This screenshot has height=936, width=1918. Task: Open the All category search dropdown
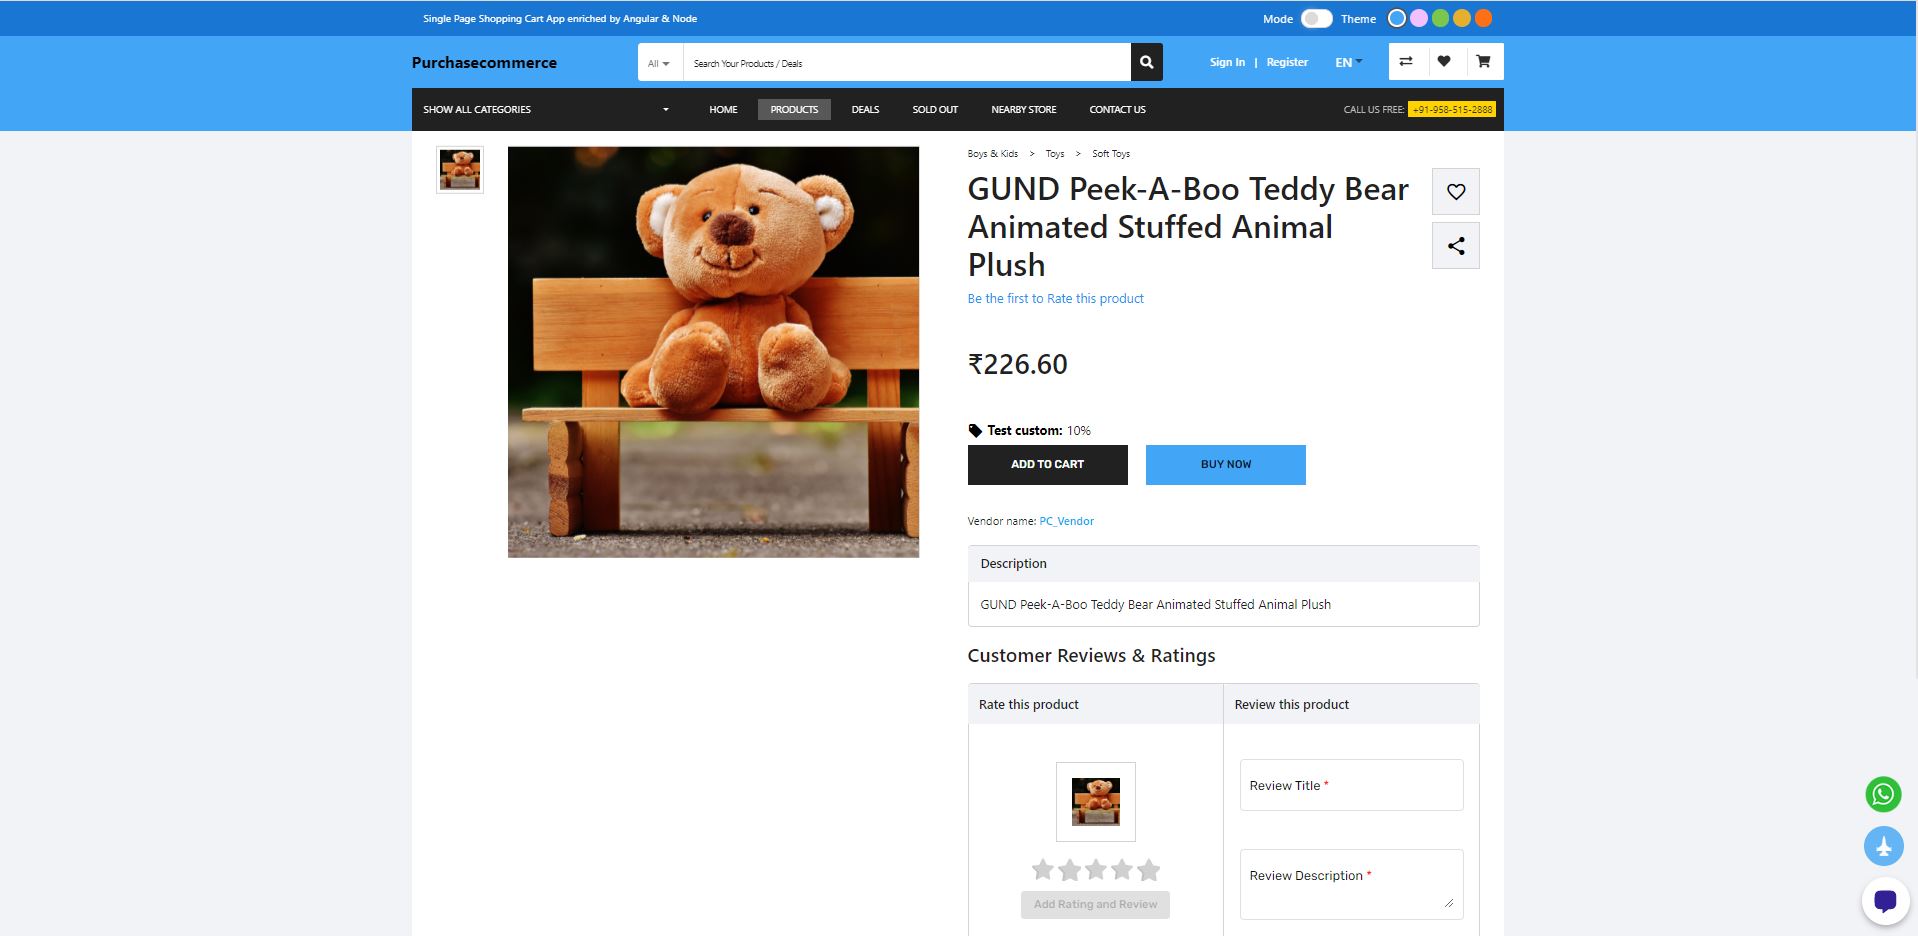click(659, 63)
